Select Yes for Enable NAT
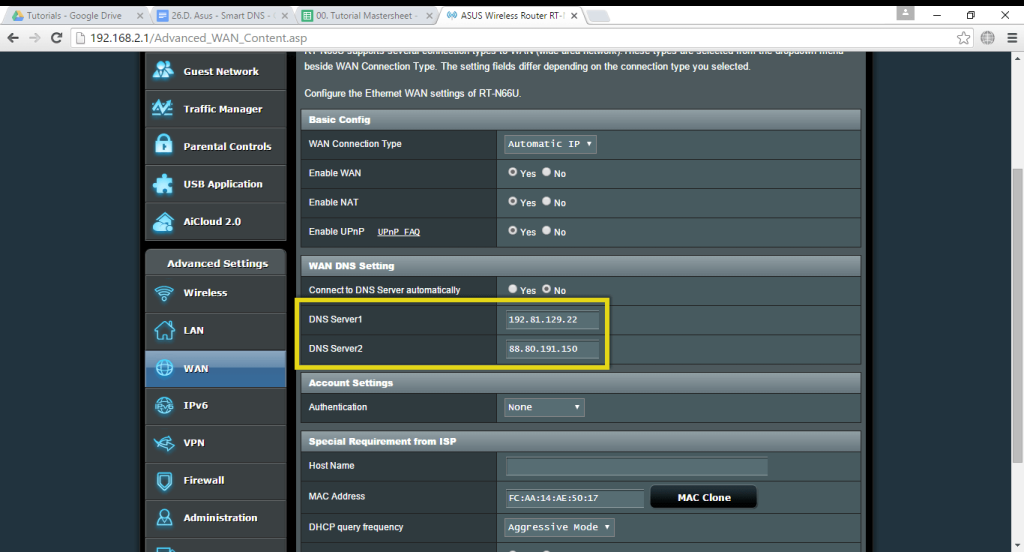The width and height of the screenshot is (1024, 552). pyautogui.click(x=513, y=201)
